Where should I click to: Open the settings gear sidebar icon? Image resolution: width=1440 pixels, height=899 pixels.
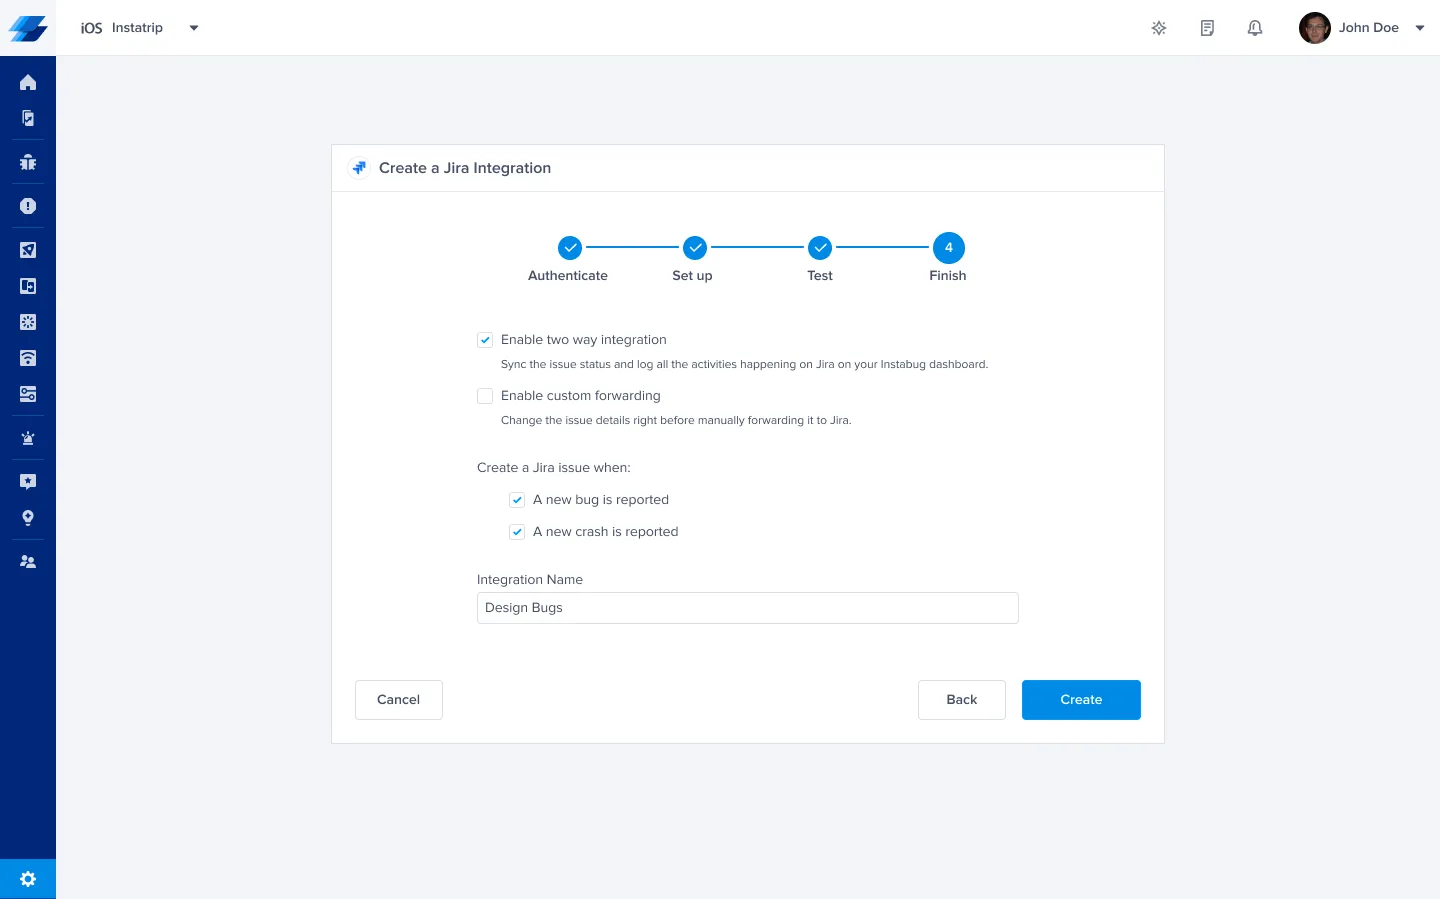28,879
